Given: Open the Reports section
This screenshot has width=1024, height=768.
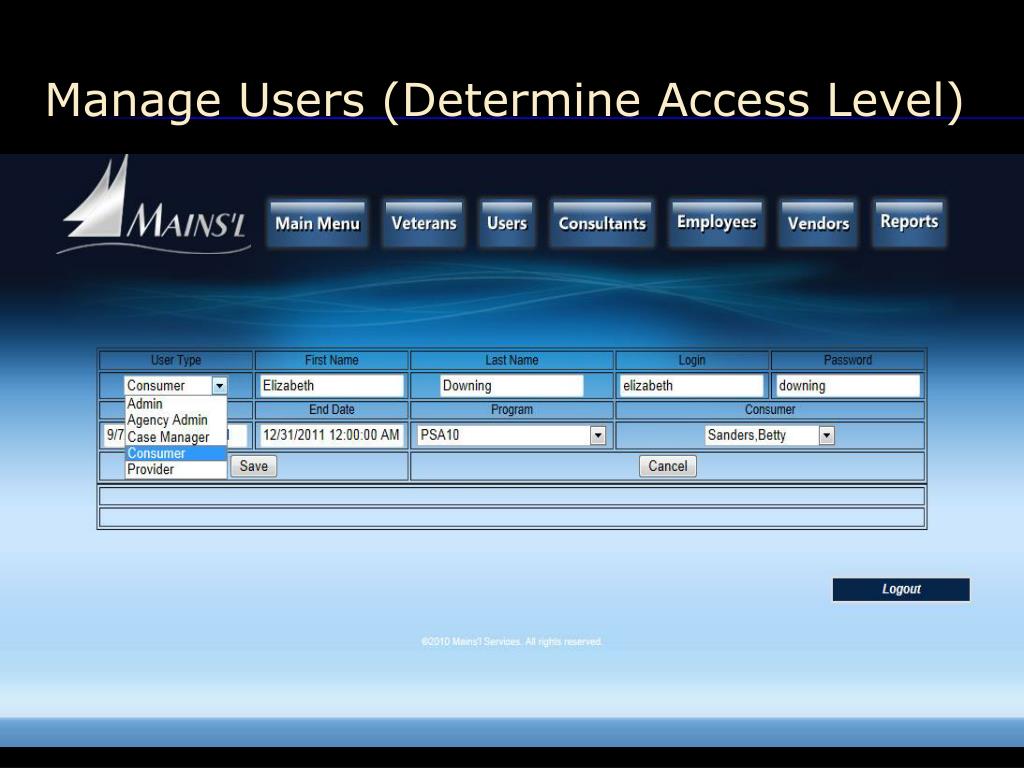Looking at the screenshot, I should (909, 222).
